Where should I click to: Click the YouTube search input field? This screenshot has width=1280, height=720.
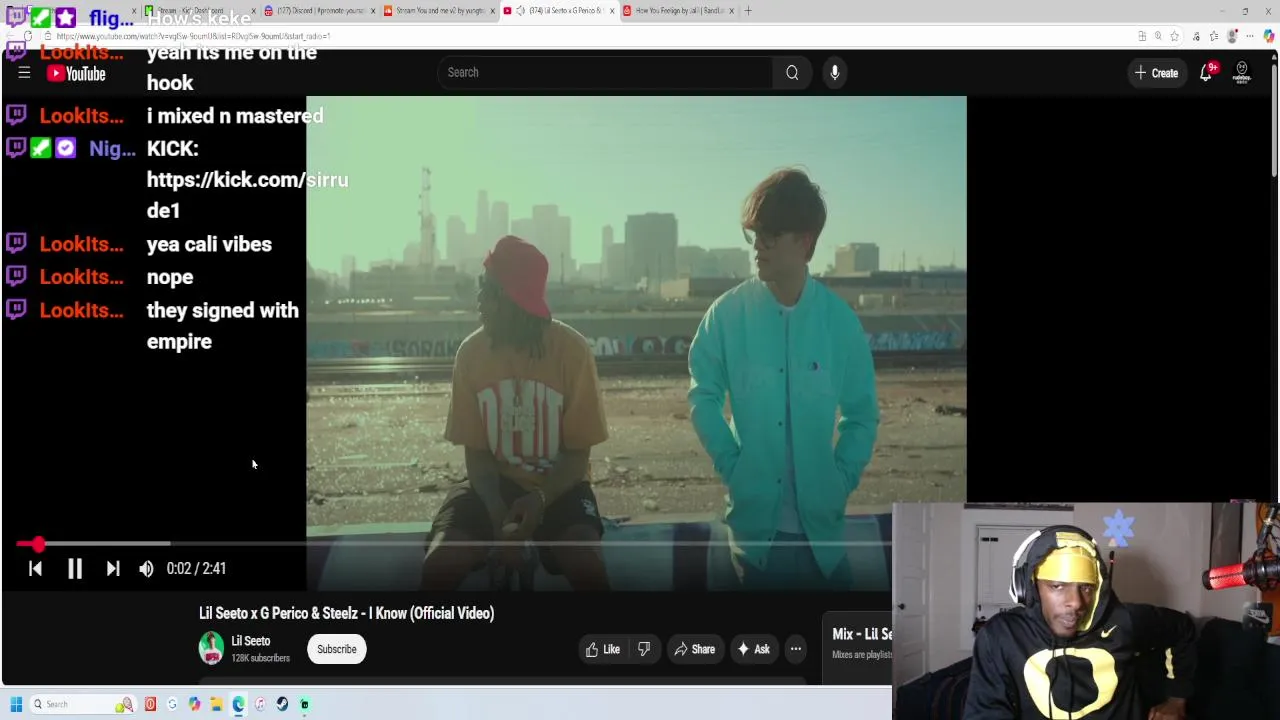pyautogui.click(x=605, y=72)
